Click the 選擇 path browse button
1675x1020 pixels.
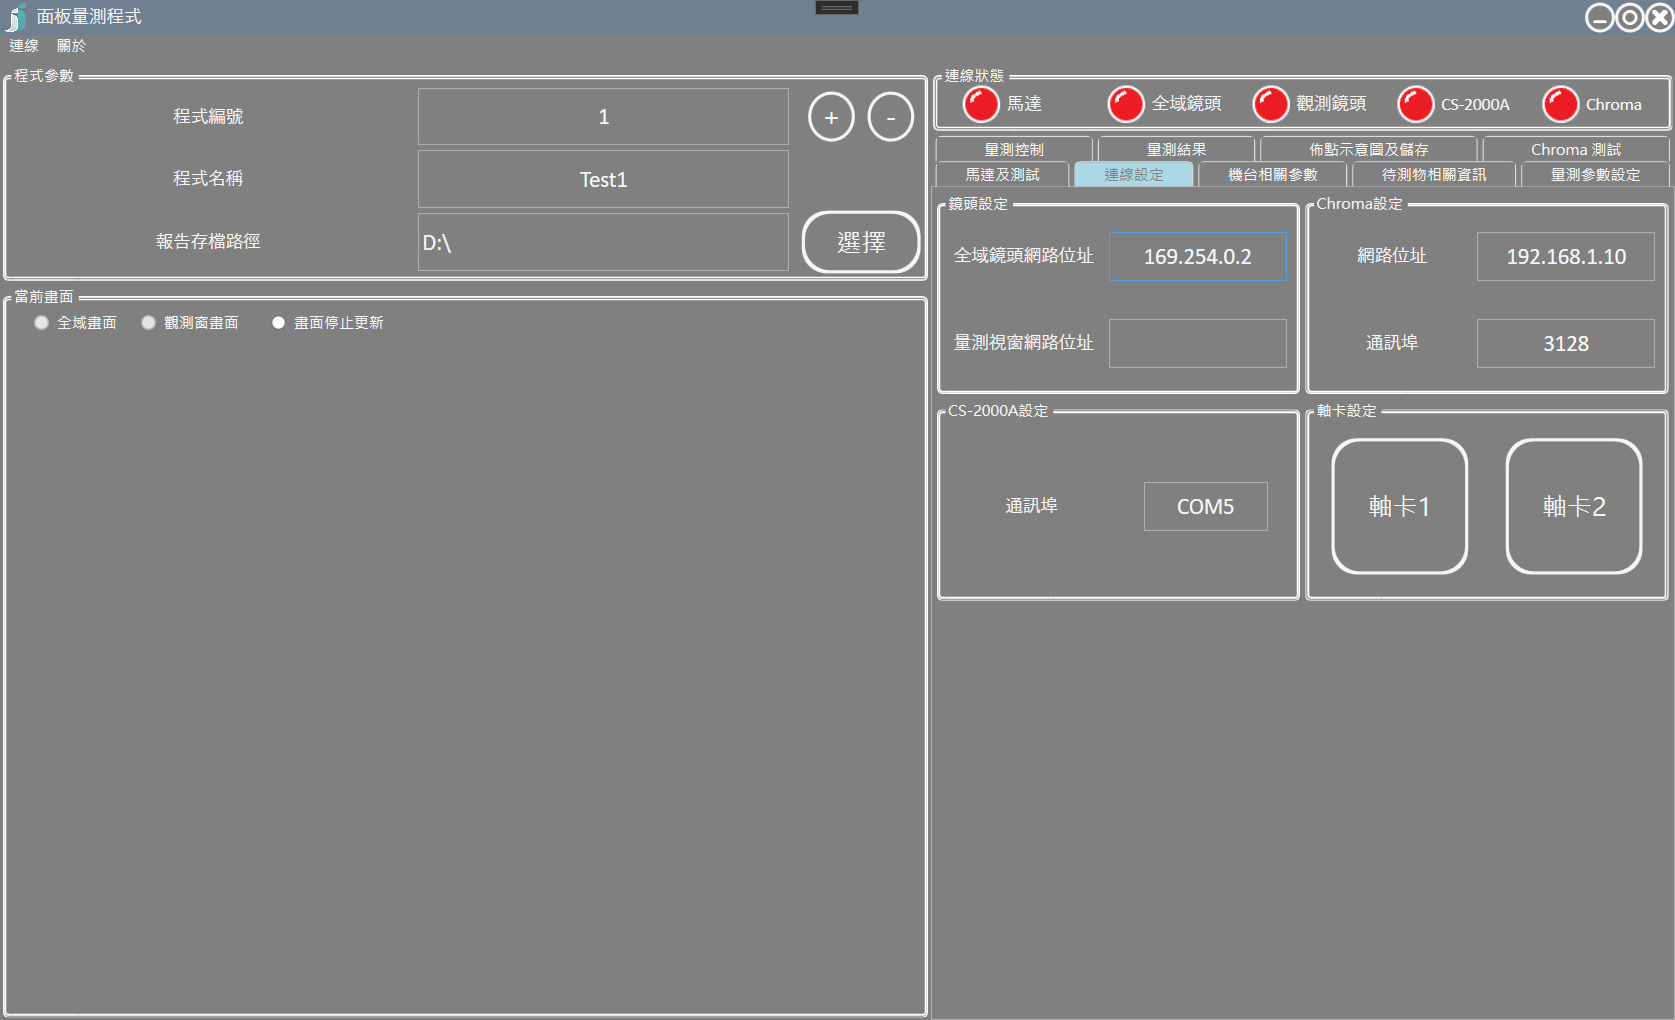861,242
